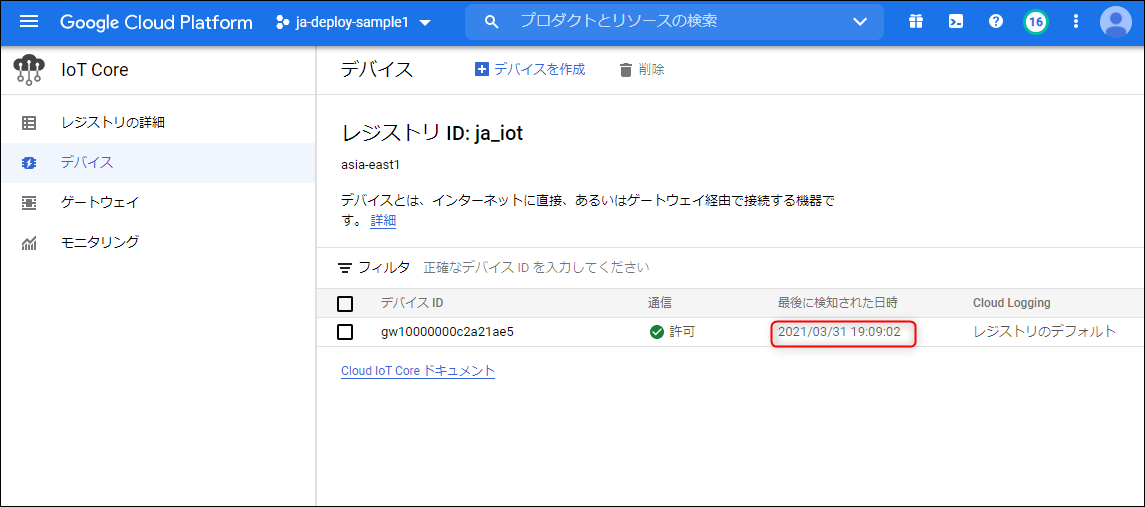The width and height of the screenshot is (1145, 507).
Task: Open notifications badge showing 16
Action: point(1036,22)
